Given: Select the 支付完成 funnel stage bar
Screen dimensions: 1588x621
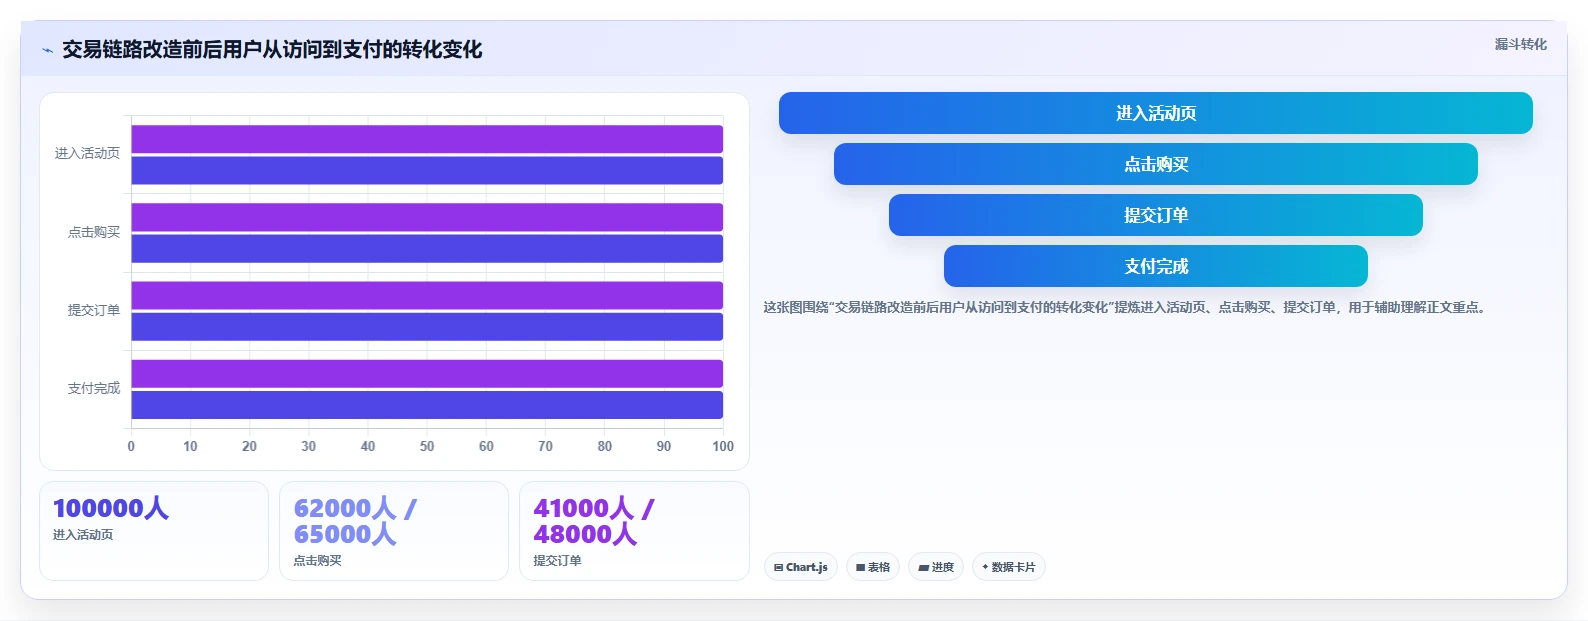Looking at the screenshot, I should (x=1156, y=266).
